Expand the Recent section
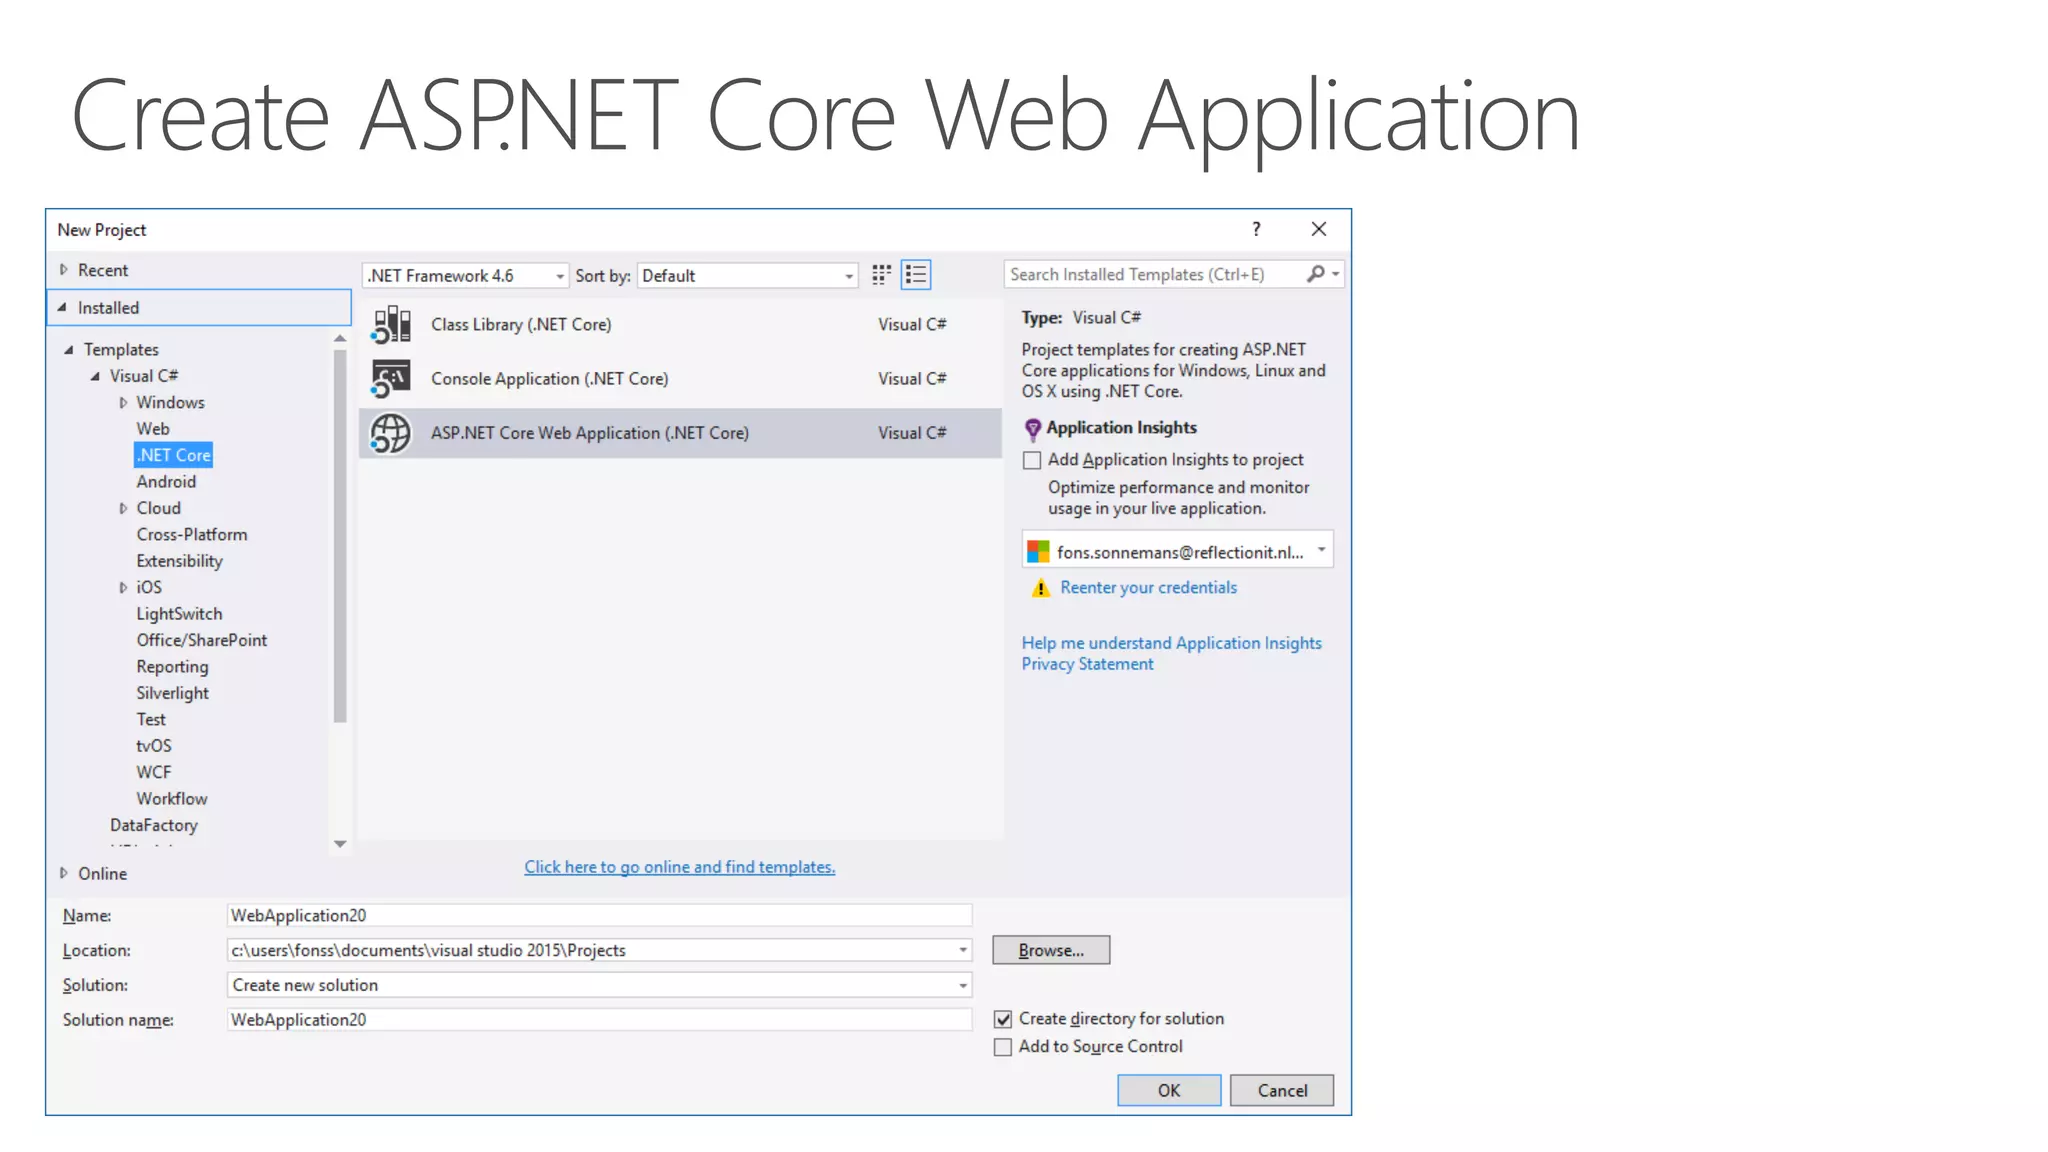 coord(64,270)
